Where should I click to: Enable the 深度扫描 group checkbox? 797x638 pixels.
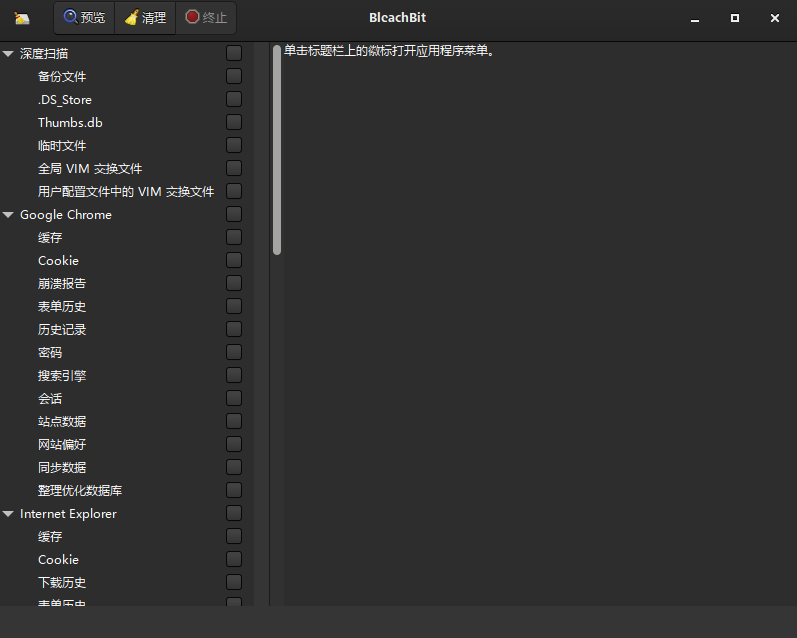(x=234, y=53)
